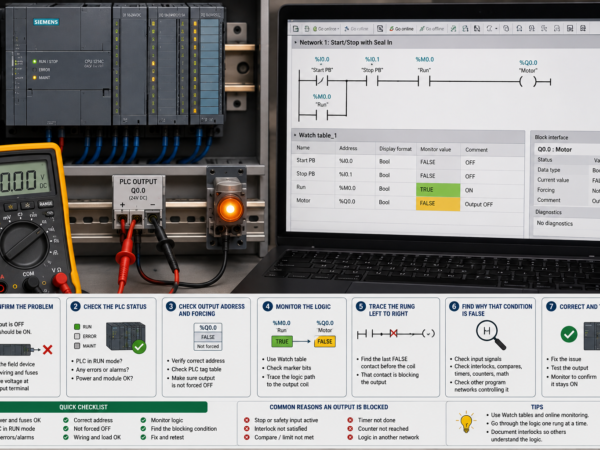600x450 pixels.
Task: Click the Comment column header in the watch table
Action: point(476,150)
